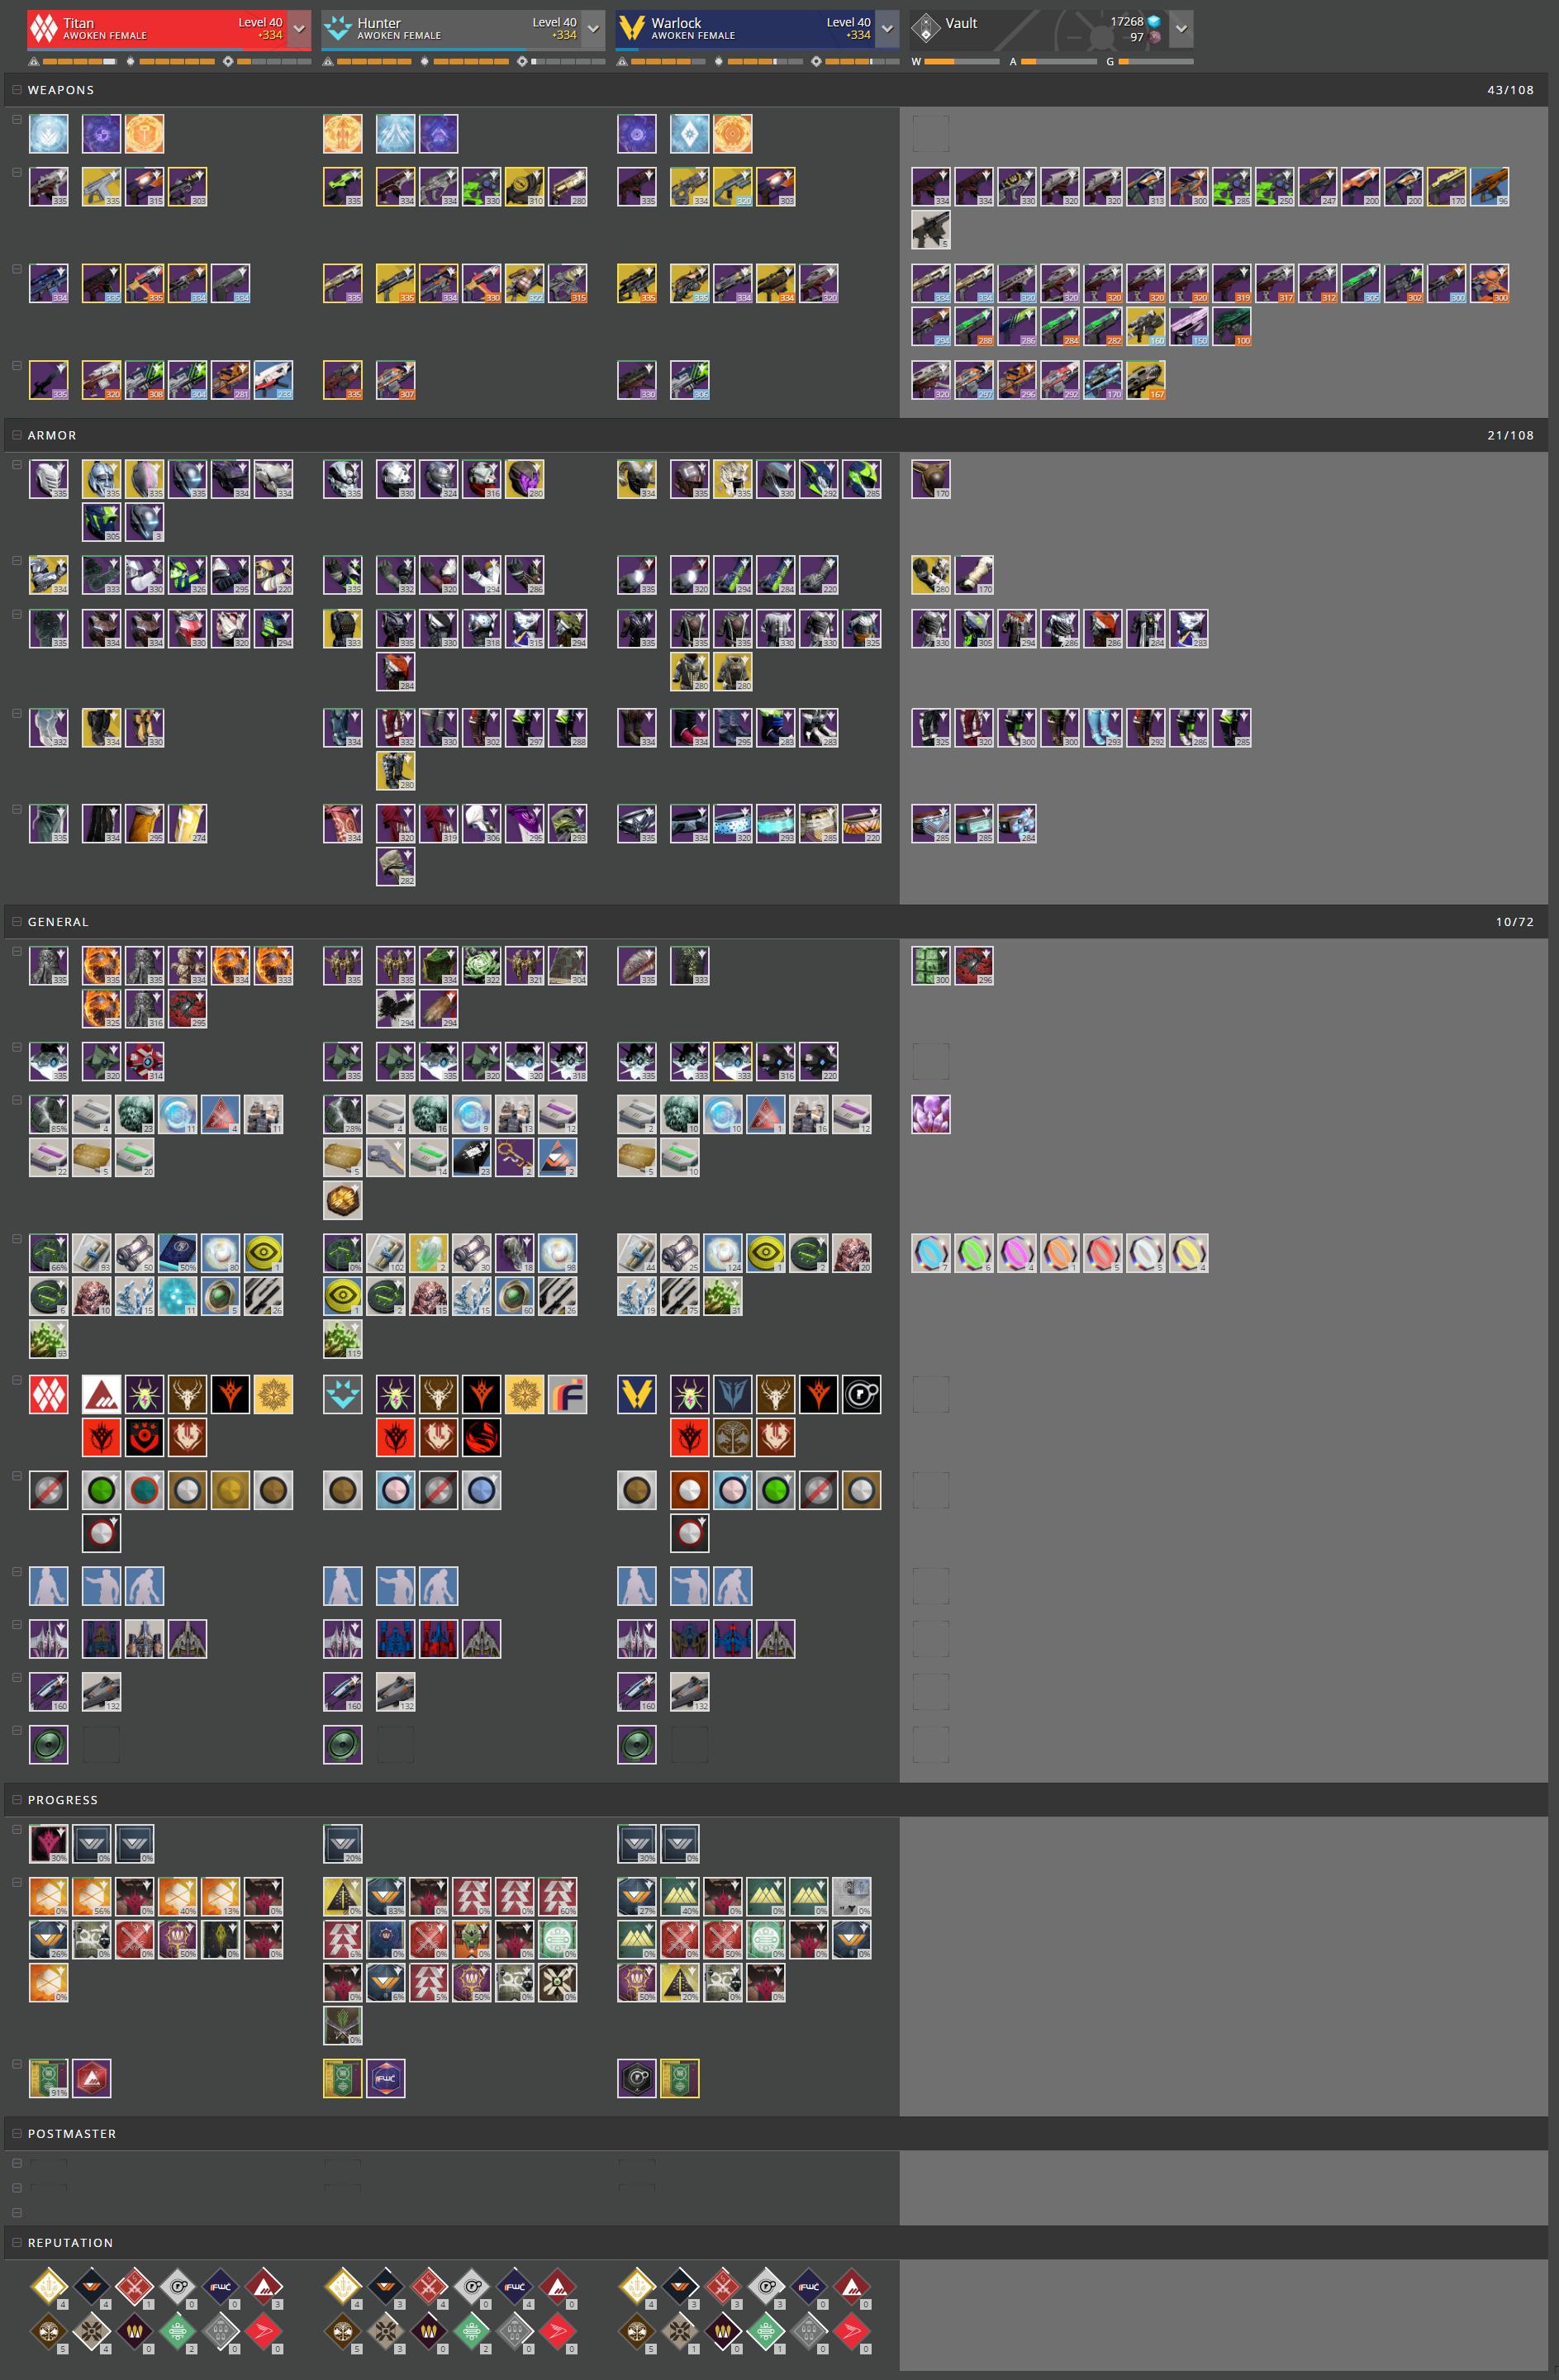
Task: Collapse the sparrow horn row toggle
Action: pyautogui.click(x=17, y=1731)
